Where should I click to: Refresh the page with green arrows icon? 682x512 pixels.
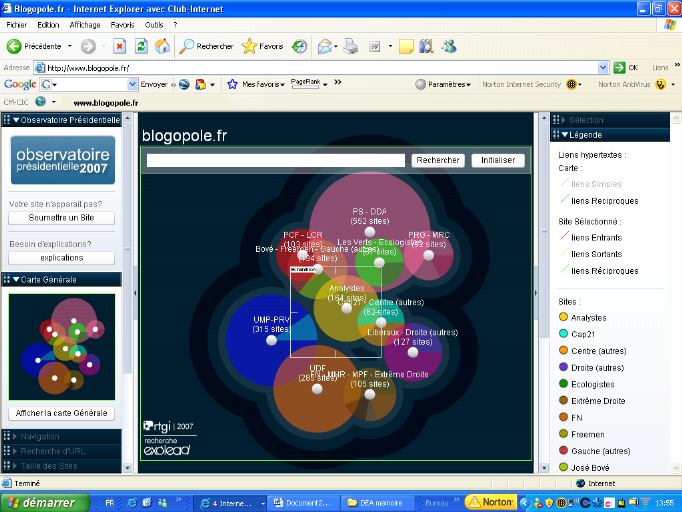[141, 46]
